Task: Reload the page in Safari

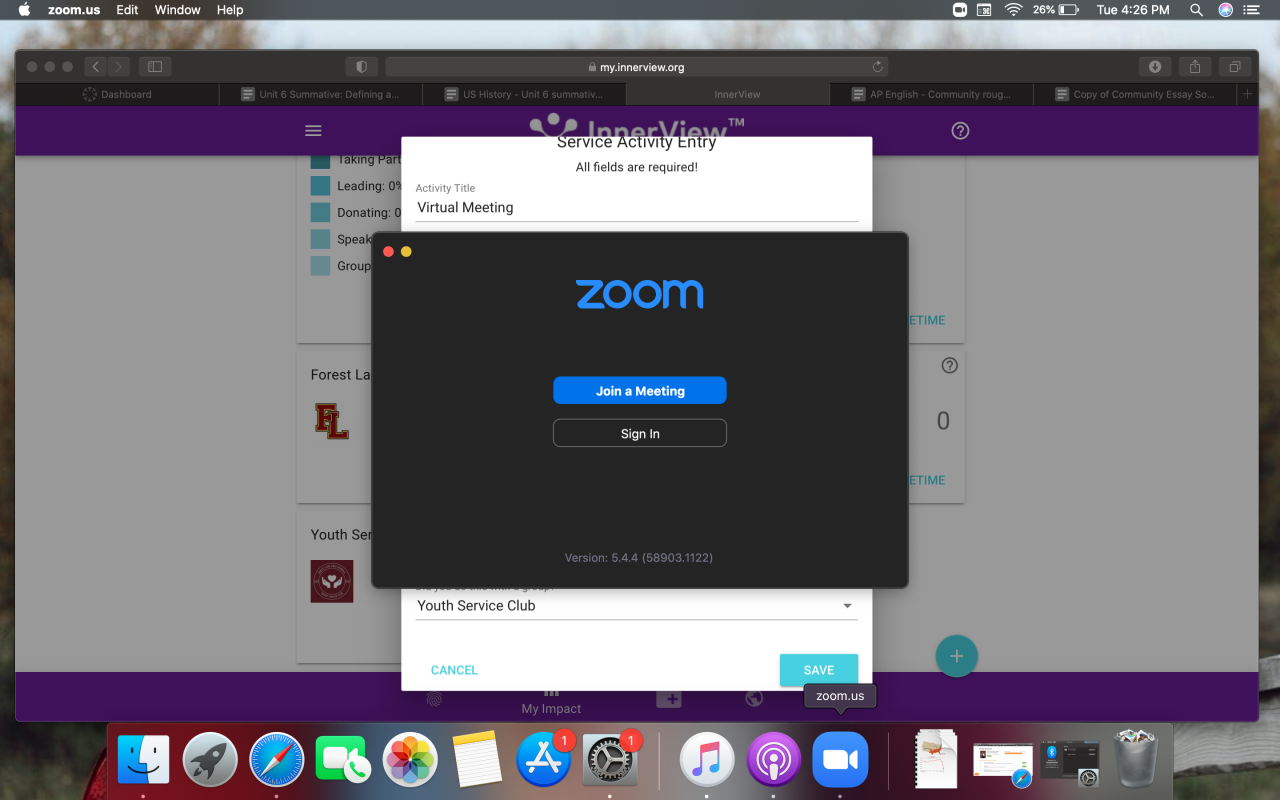Action: click(878, 67)
